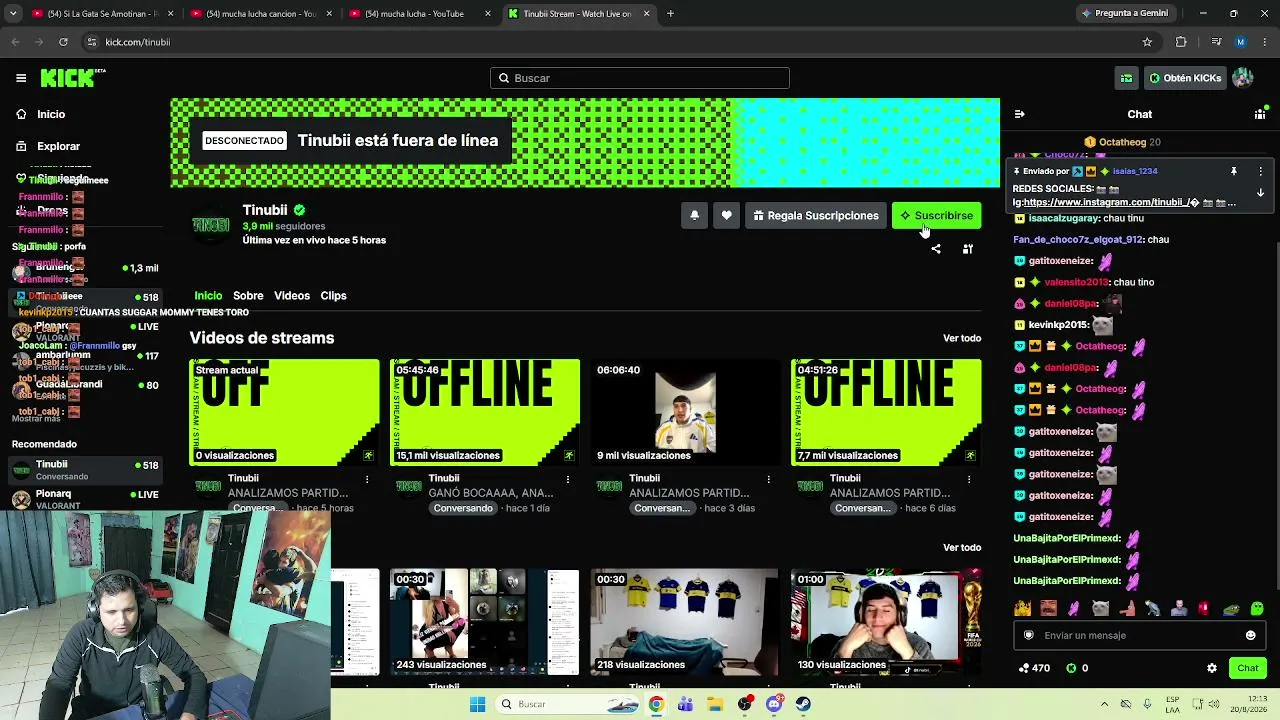Open Steam from the taskbar
This screenshot has height=720, width=1280.
804,704
